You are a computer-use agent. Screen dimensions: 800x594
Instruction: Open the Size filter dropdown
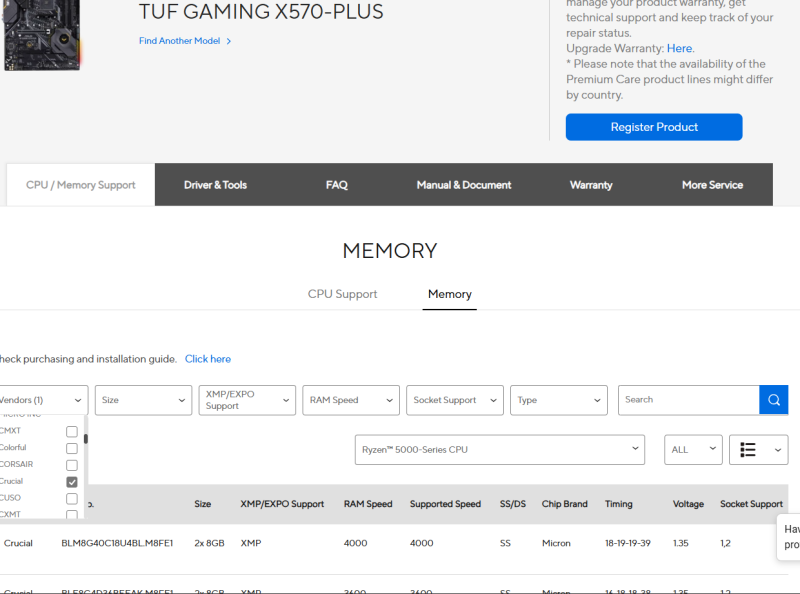[x=143, y=400]
